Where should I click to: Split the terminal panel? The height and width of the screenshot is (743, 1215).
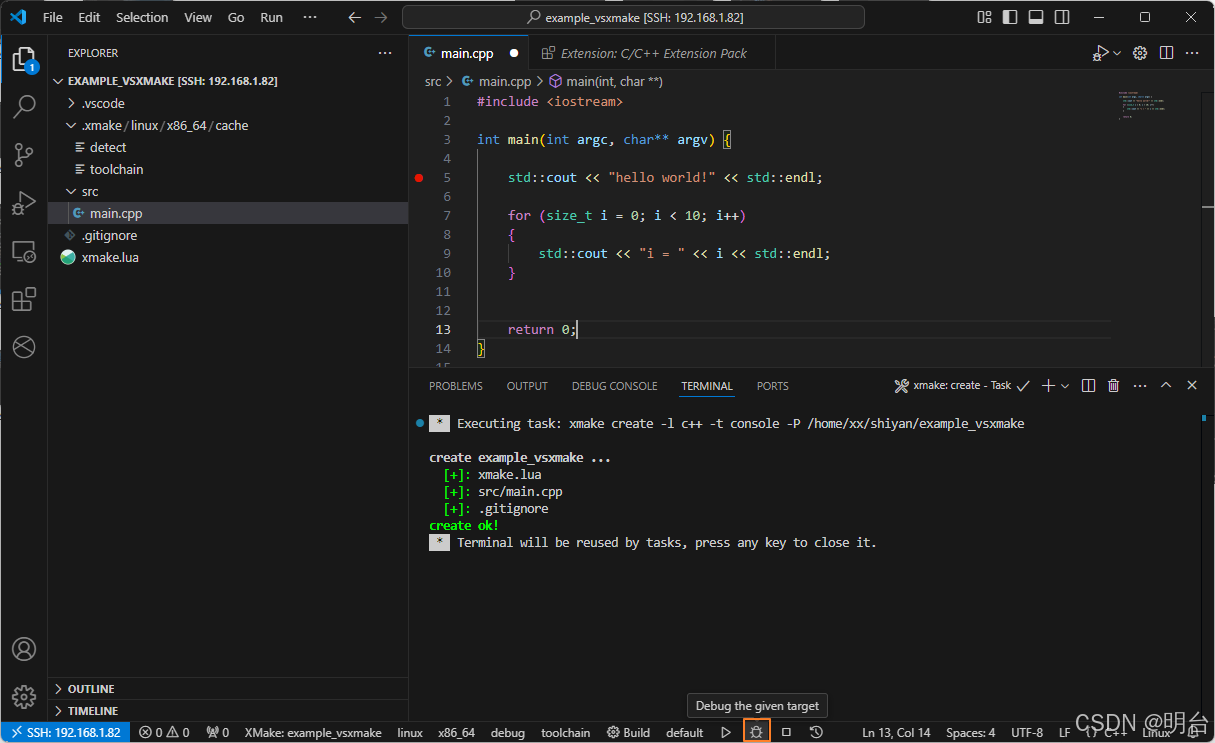[1088, 385]
